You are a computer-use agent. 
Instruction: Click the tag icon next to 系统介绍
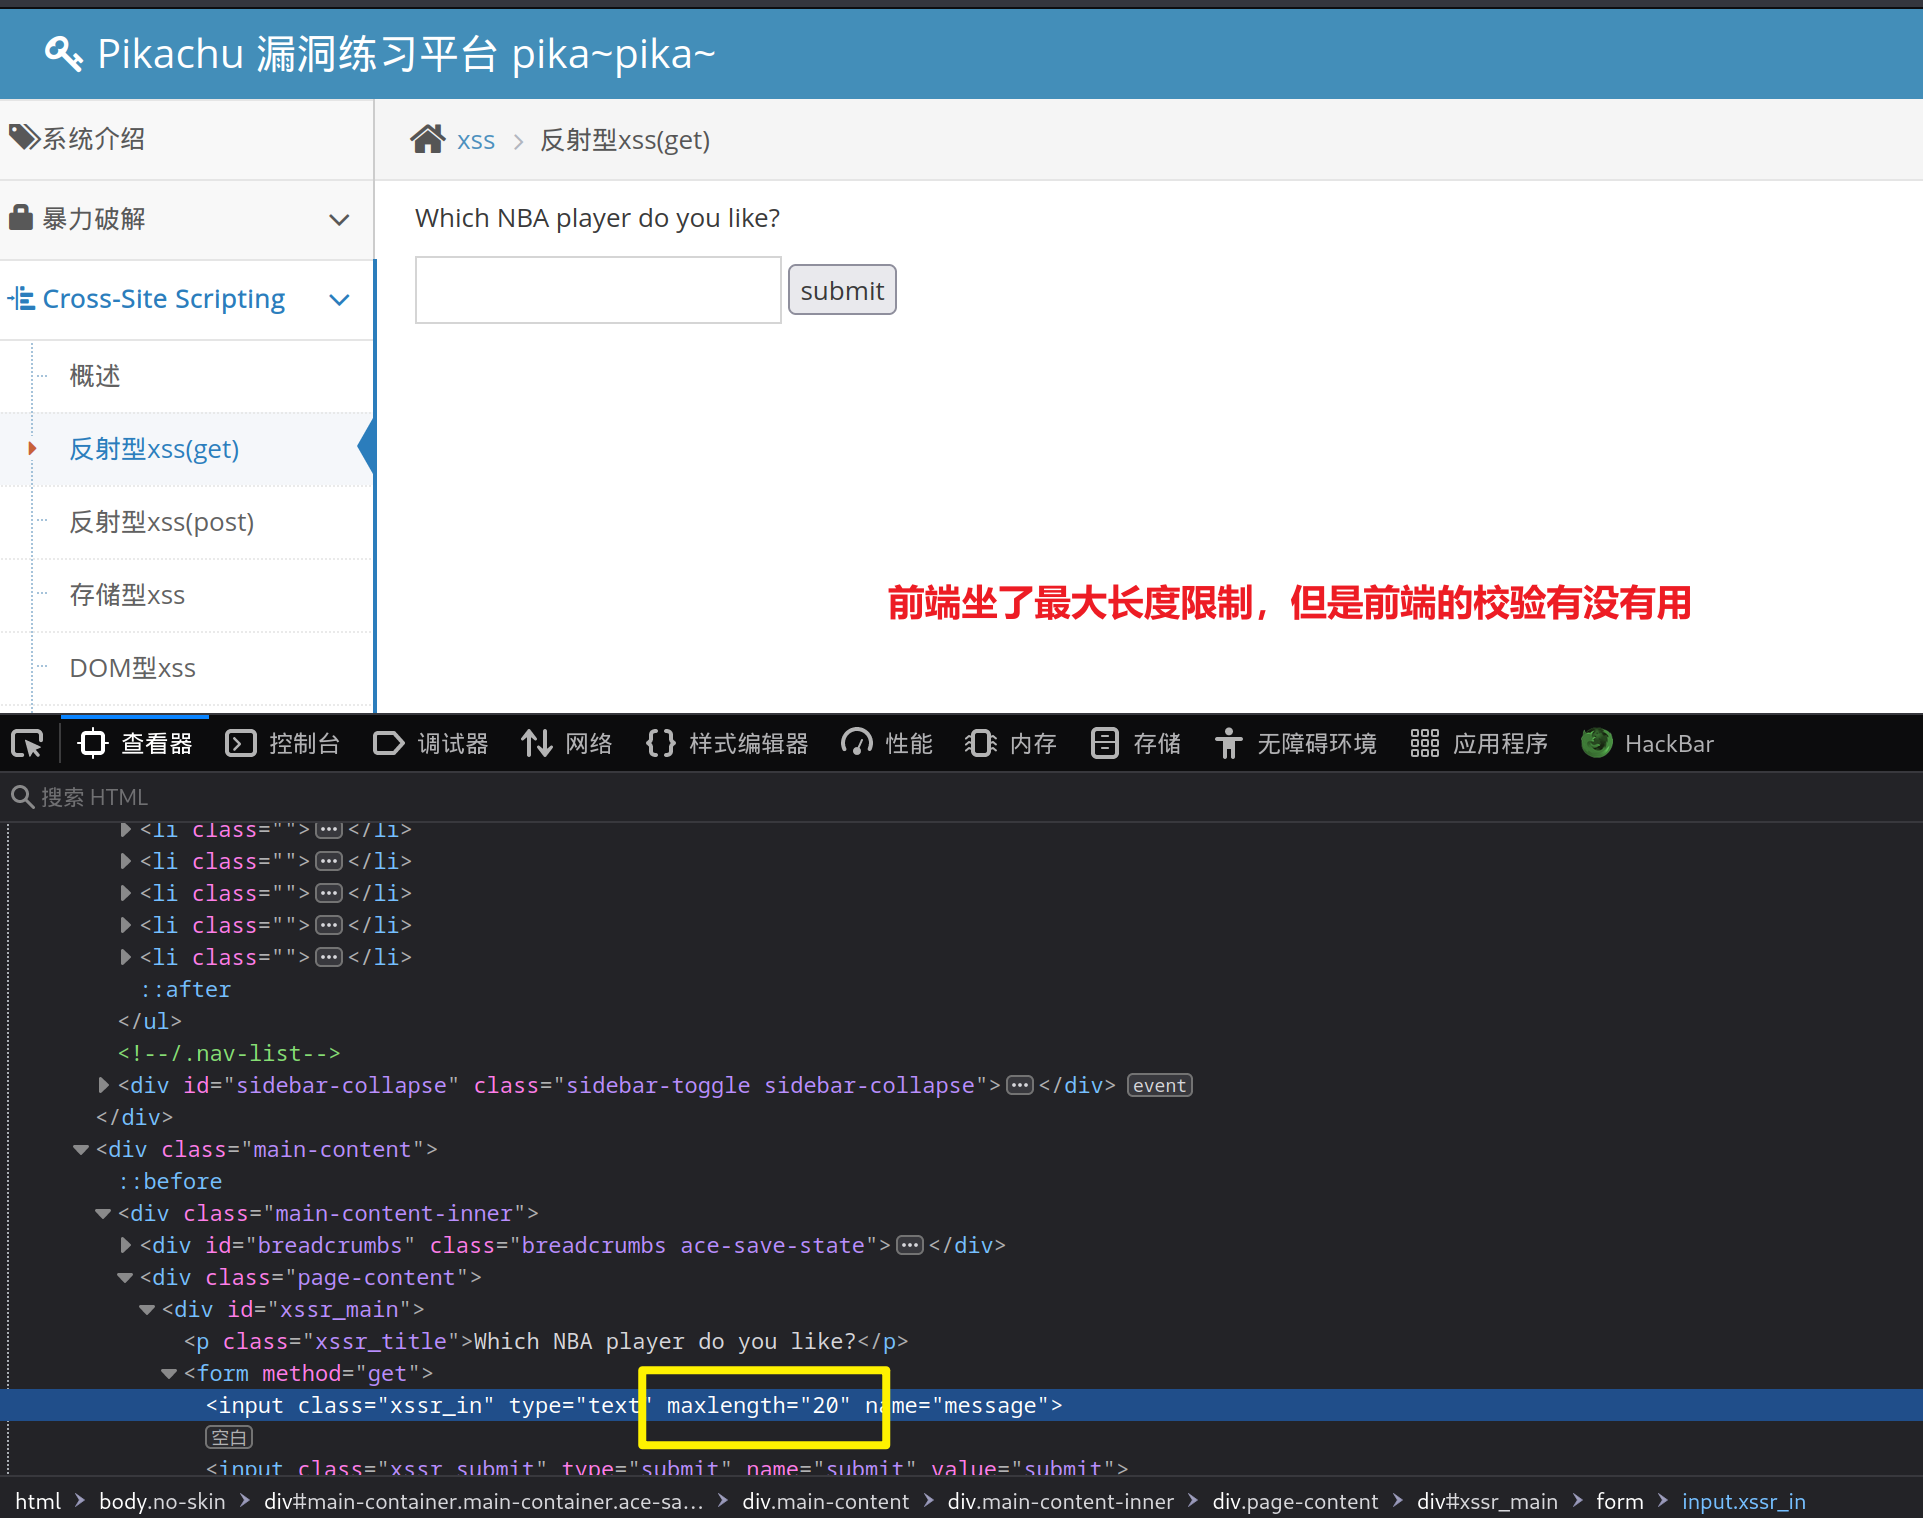[24, 137]
